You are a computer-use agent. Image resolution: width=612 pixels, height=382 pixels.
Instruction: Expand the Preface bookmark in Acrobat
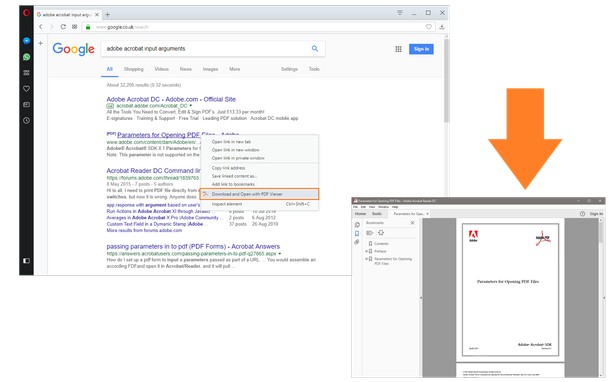coord(366,251)
